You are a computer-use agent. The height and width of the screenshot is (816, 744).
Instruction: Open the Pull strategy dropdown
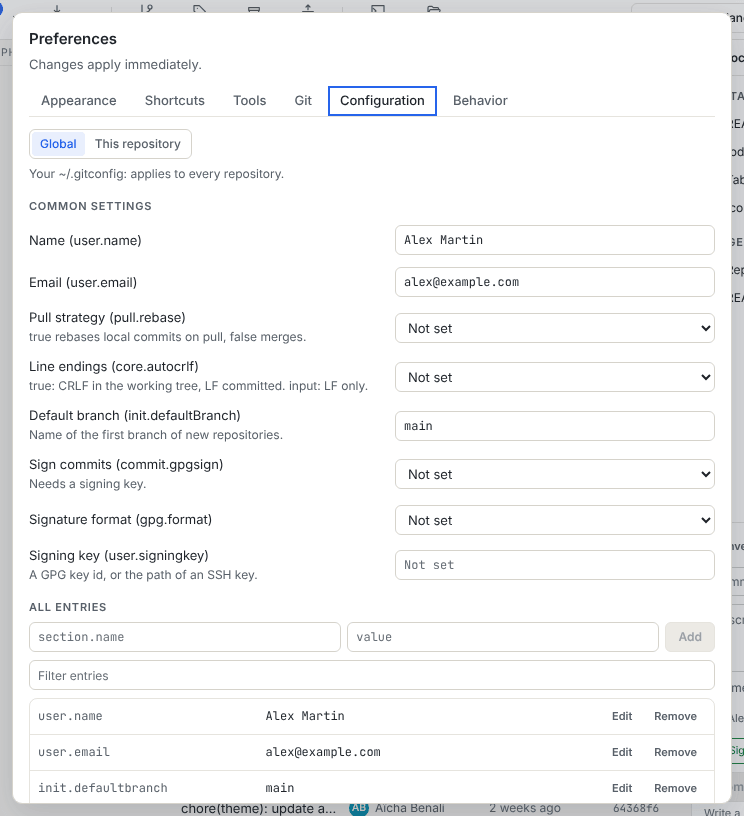coord(555,328)
